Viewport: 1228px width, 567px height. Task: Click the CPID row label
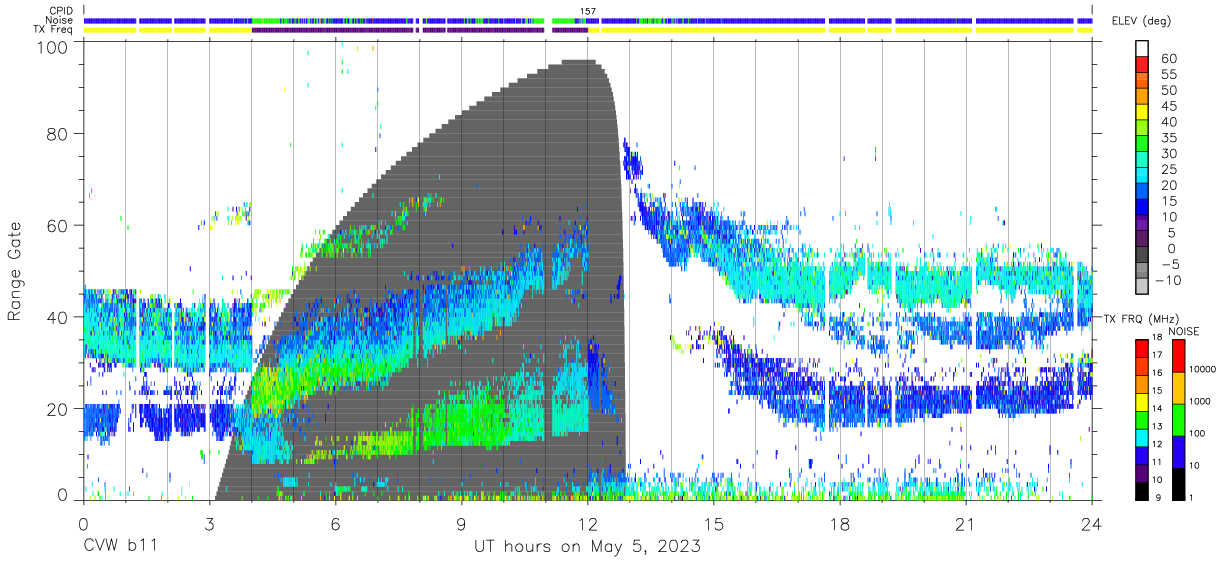coord(61,11)
